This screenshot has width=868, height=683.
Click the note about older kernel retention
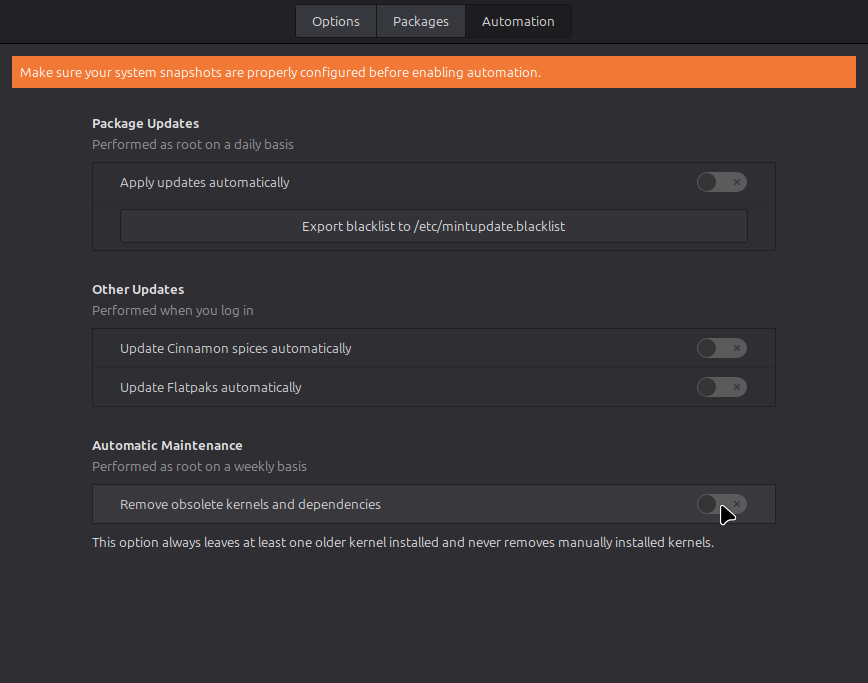pyautogui.click(x=403, y=542)
